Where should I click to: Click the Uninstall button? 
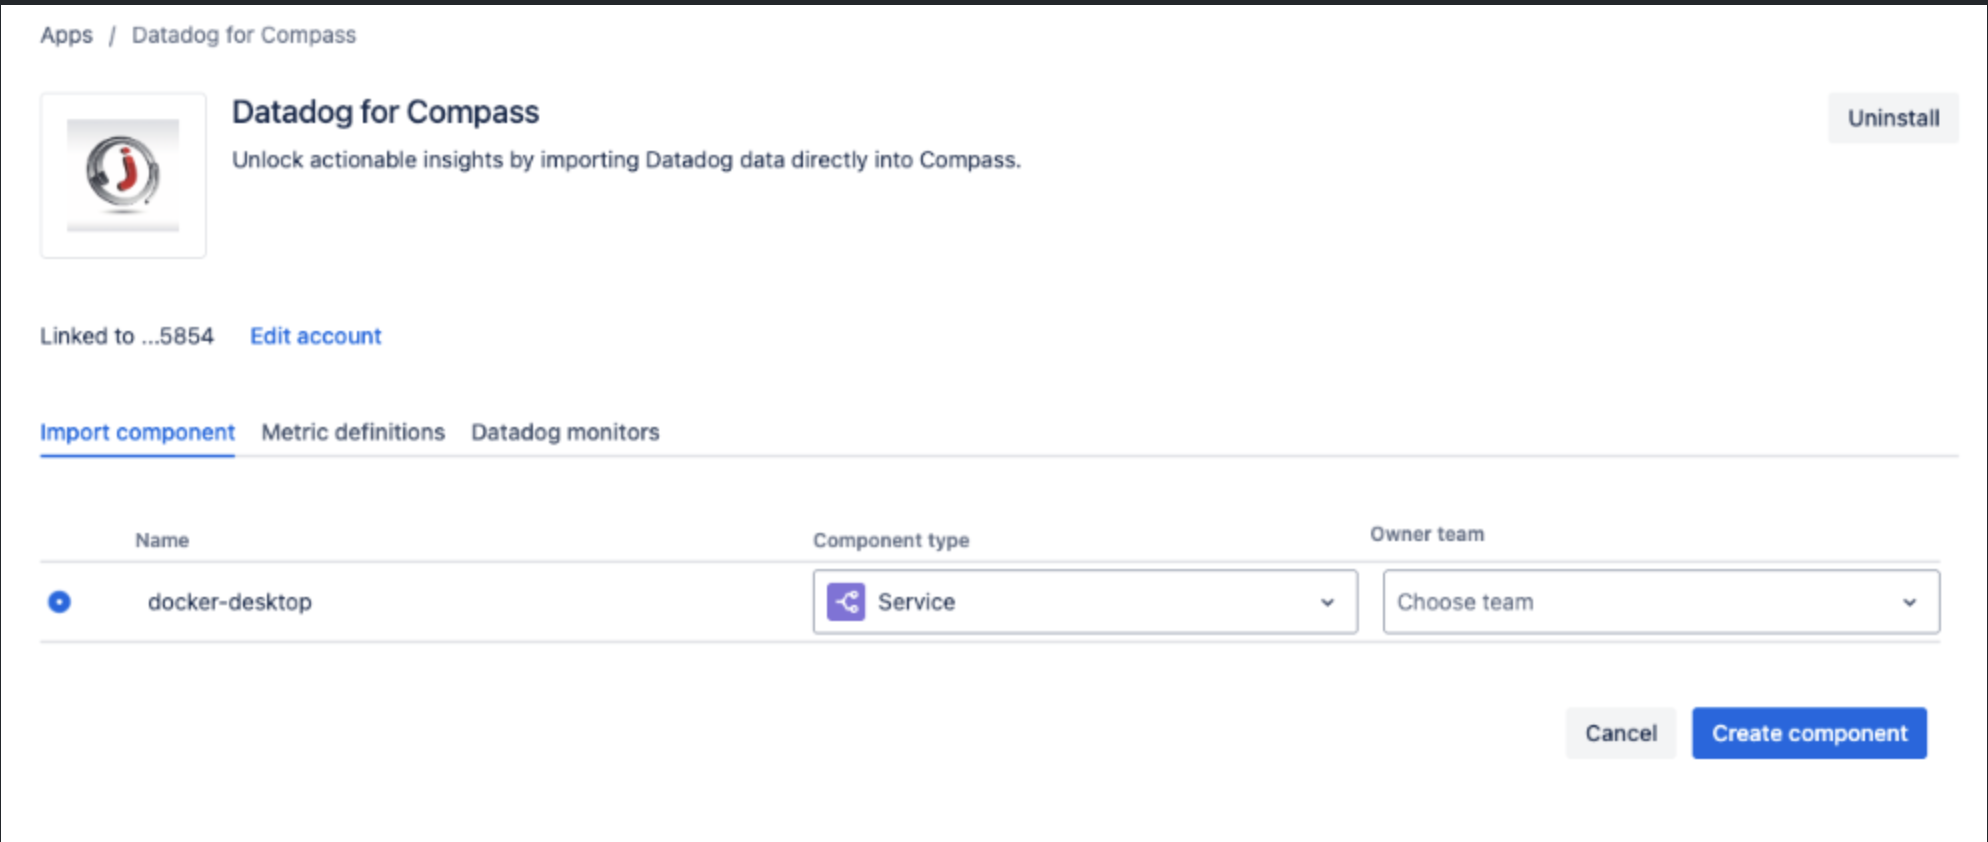click(1893, 118)
